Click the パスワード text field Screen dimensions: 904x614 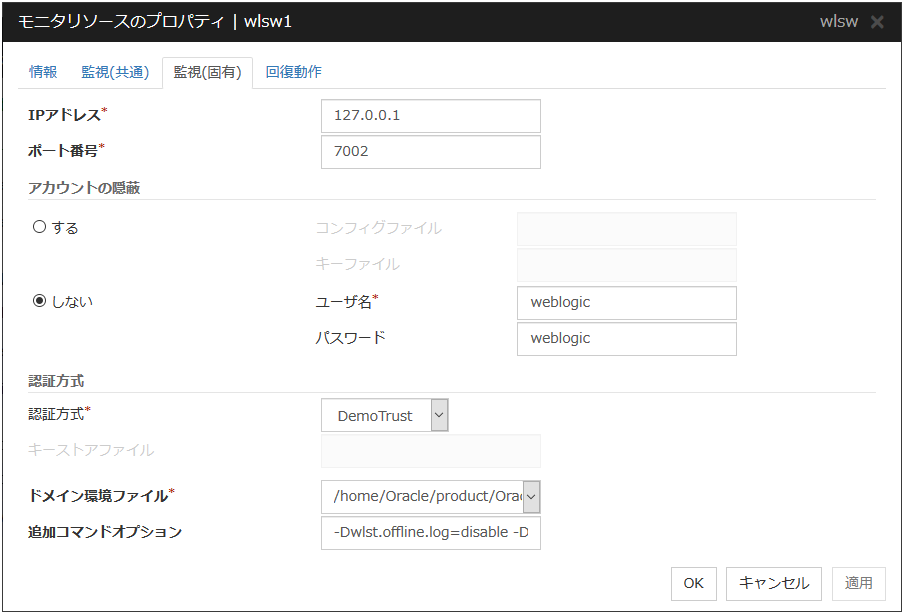coord(626,339)
